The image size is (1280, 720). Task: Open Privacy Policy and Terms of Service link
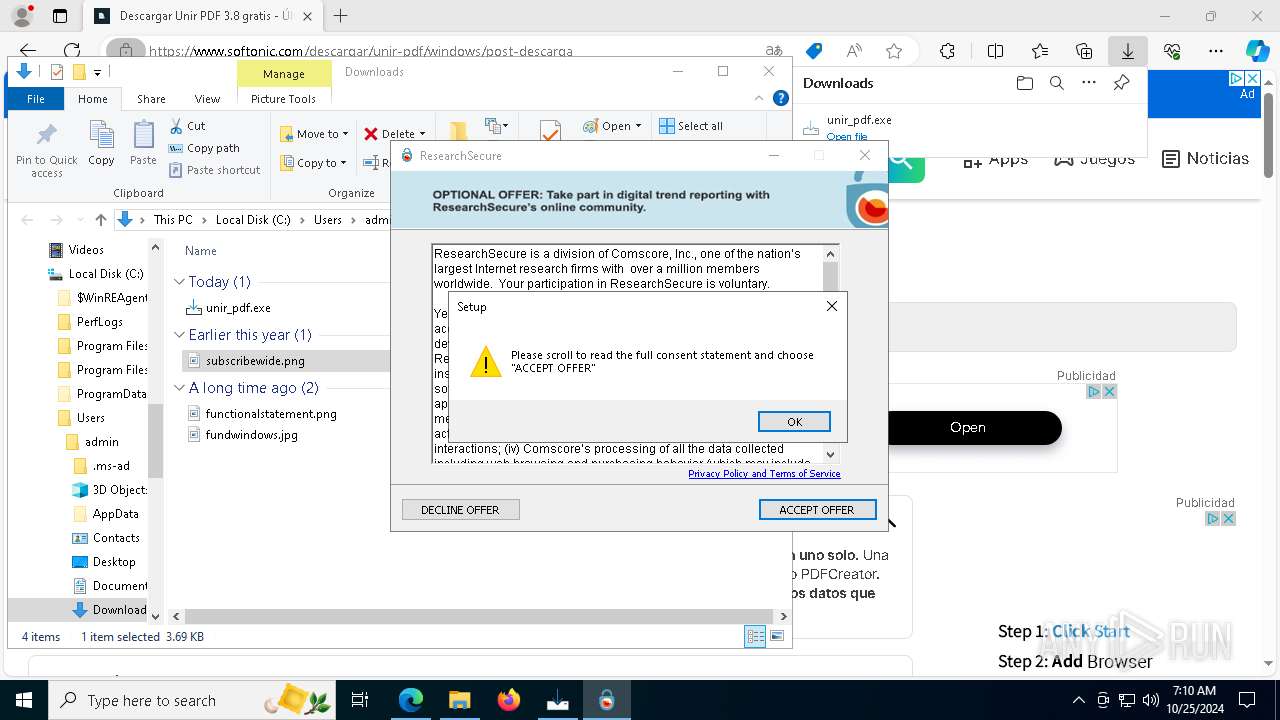coord(764,474)
